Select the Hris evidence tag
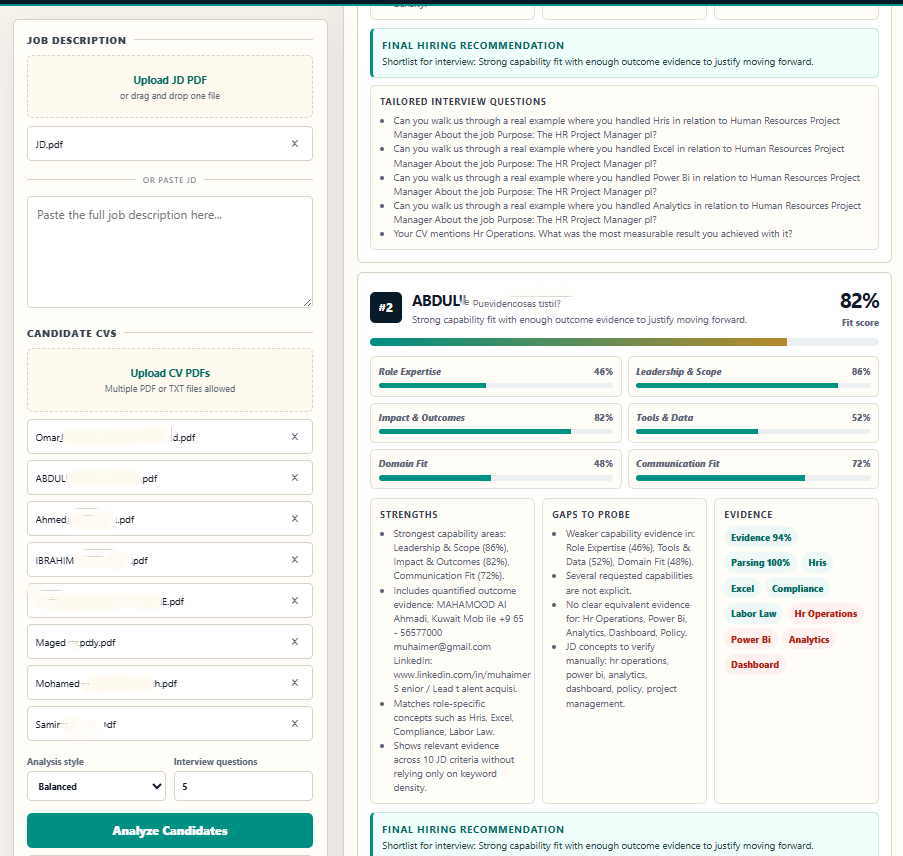This screenshot has height=856, width=903. pos(817,563)
